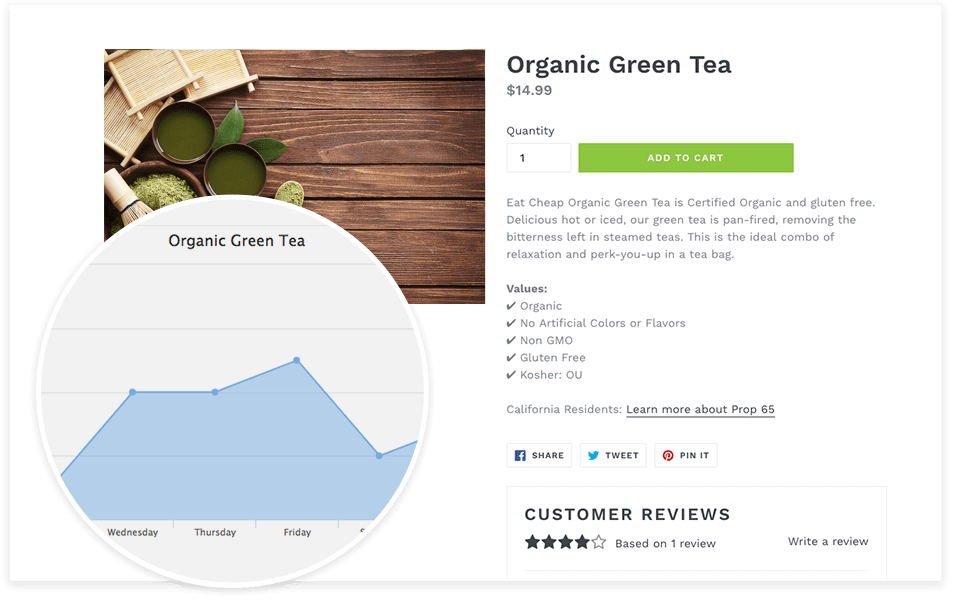The height and width of the screenshot is (601, 953).
Task: Click the Twitter bird icon
Action: (593, 456)
